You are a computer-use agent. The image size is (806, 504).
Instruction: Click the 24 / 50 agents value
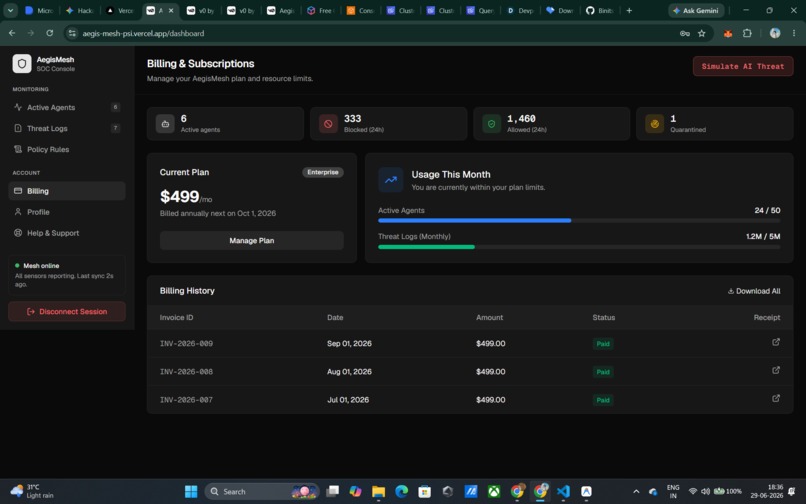click(x=767, y=210)
